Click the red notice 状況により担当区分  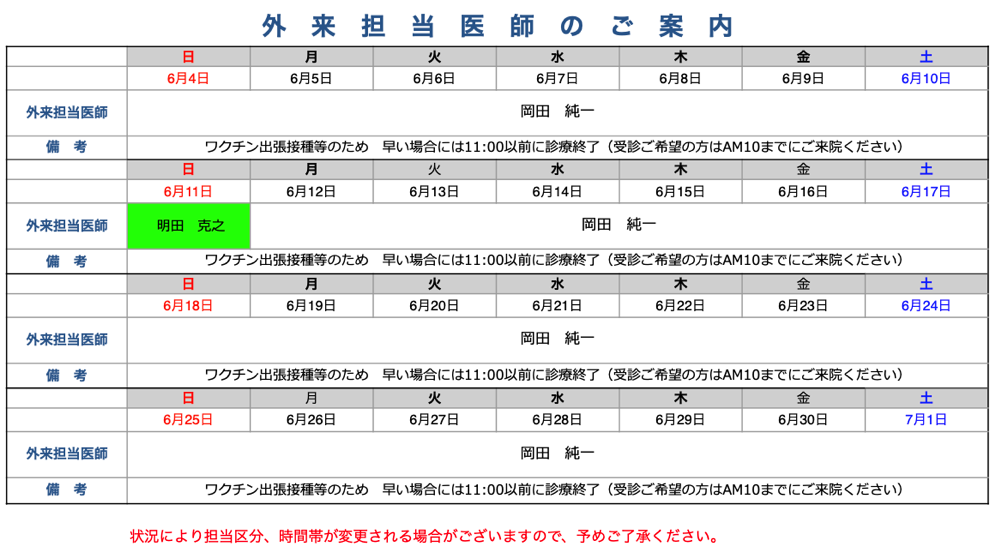pos(424,536)
